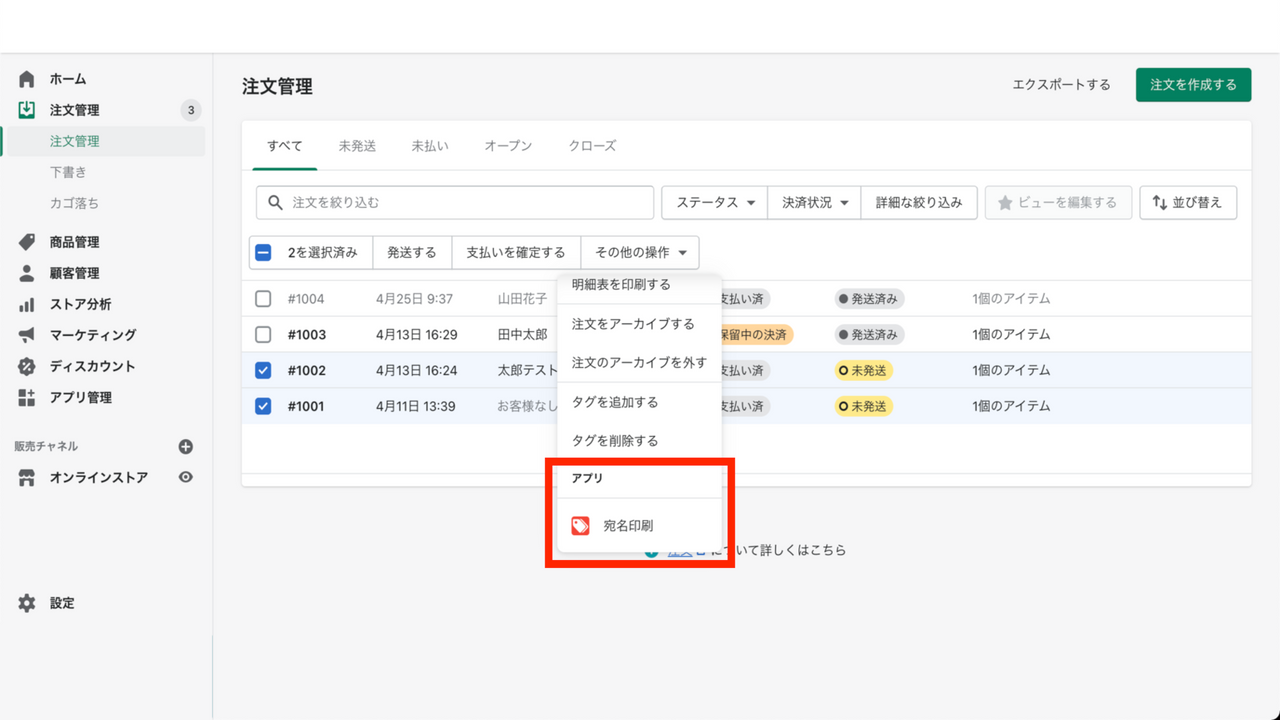
Task: Open the ステータス filter dropdown
Action: [x=713, y=202]
